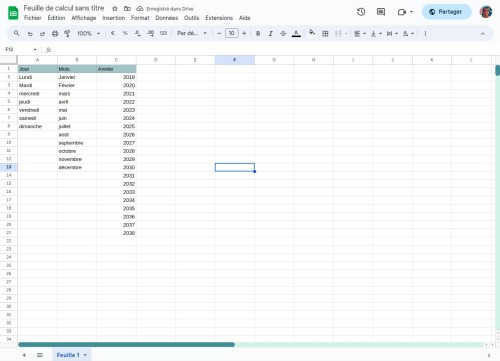This screenshot has height=361, width=500.
Task: Add a new sheet
Action: tap(24, 355)
